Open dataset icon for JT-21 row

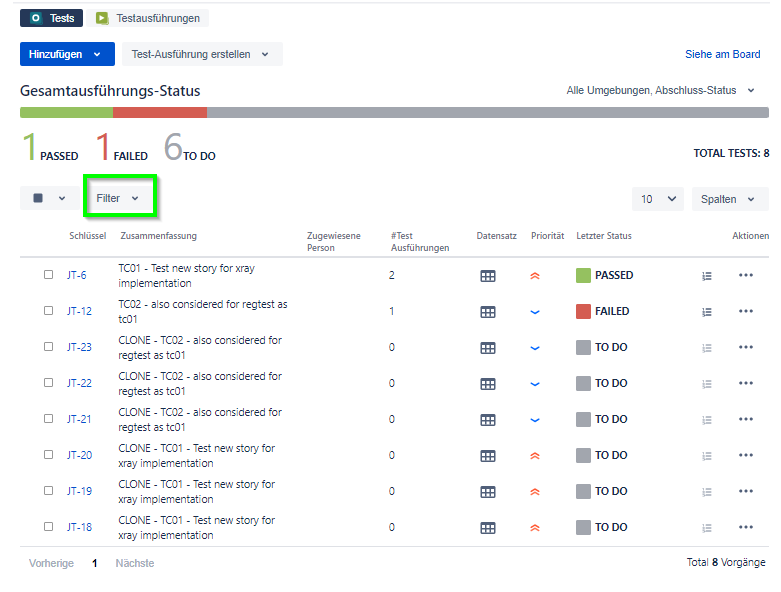tap(488, 420)
